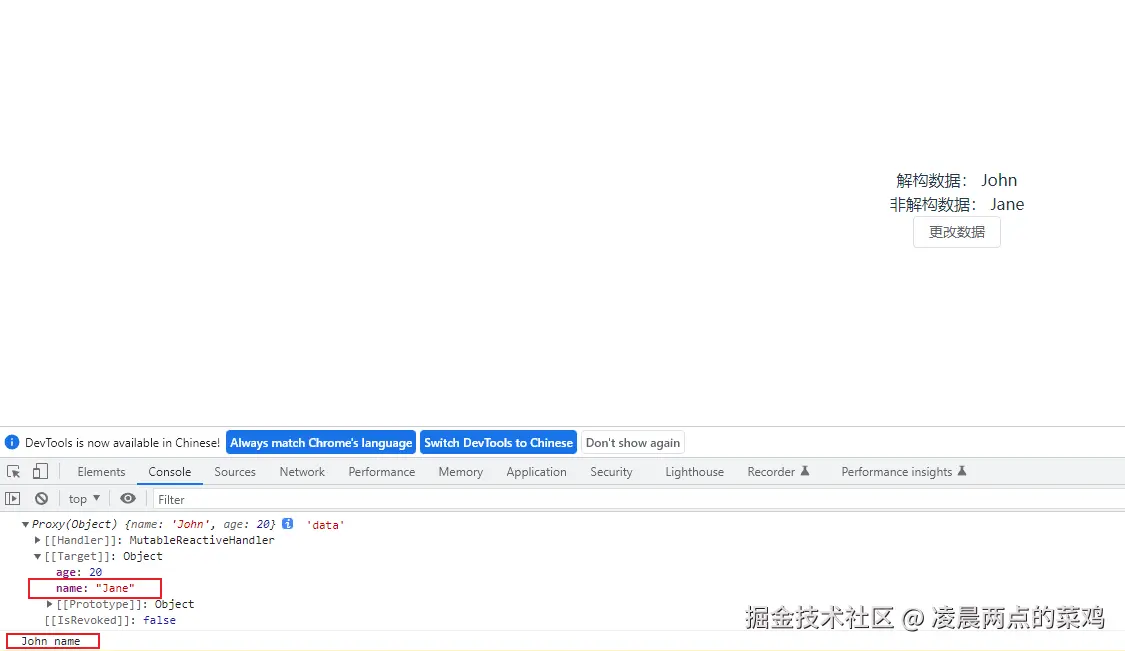Click the 更改数据 button

pyautogui.click(x=956, y=232)
